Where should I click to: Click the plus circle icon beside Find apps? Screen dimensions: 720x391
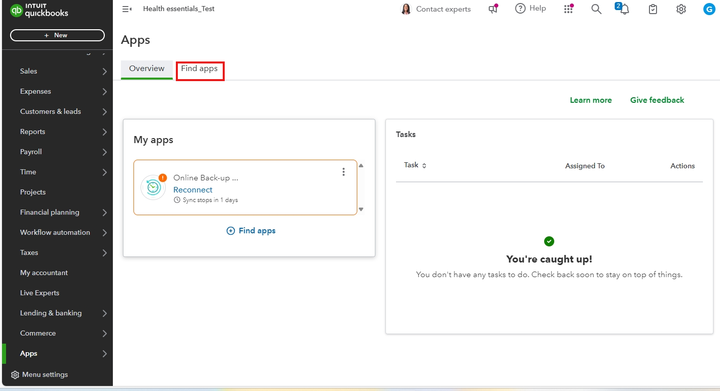[231, 231]
